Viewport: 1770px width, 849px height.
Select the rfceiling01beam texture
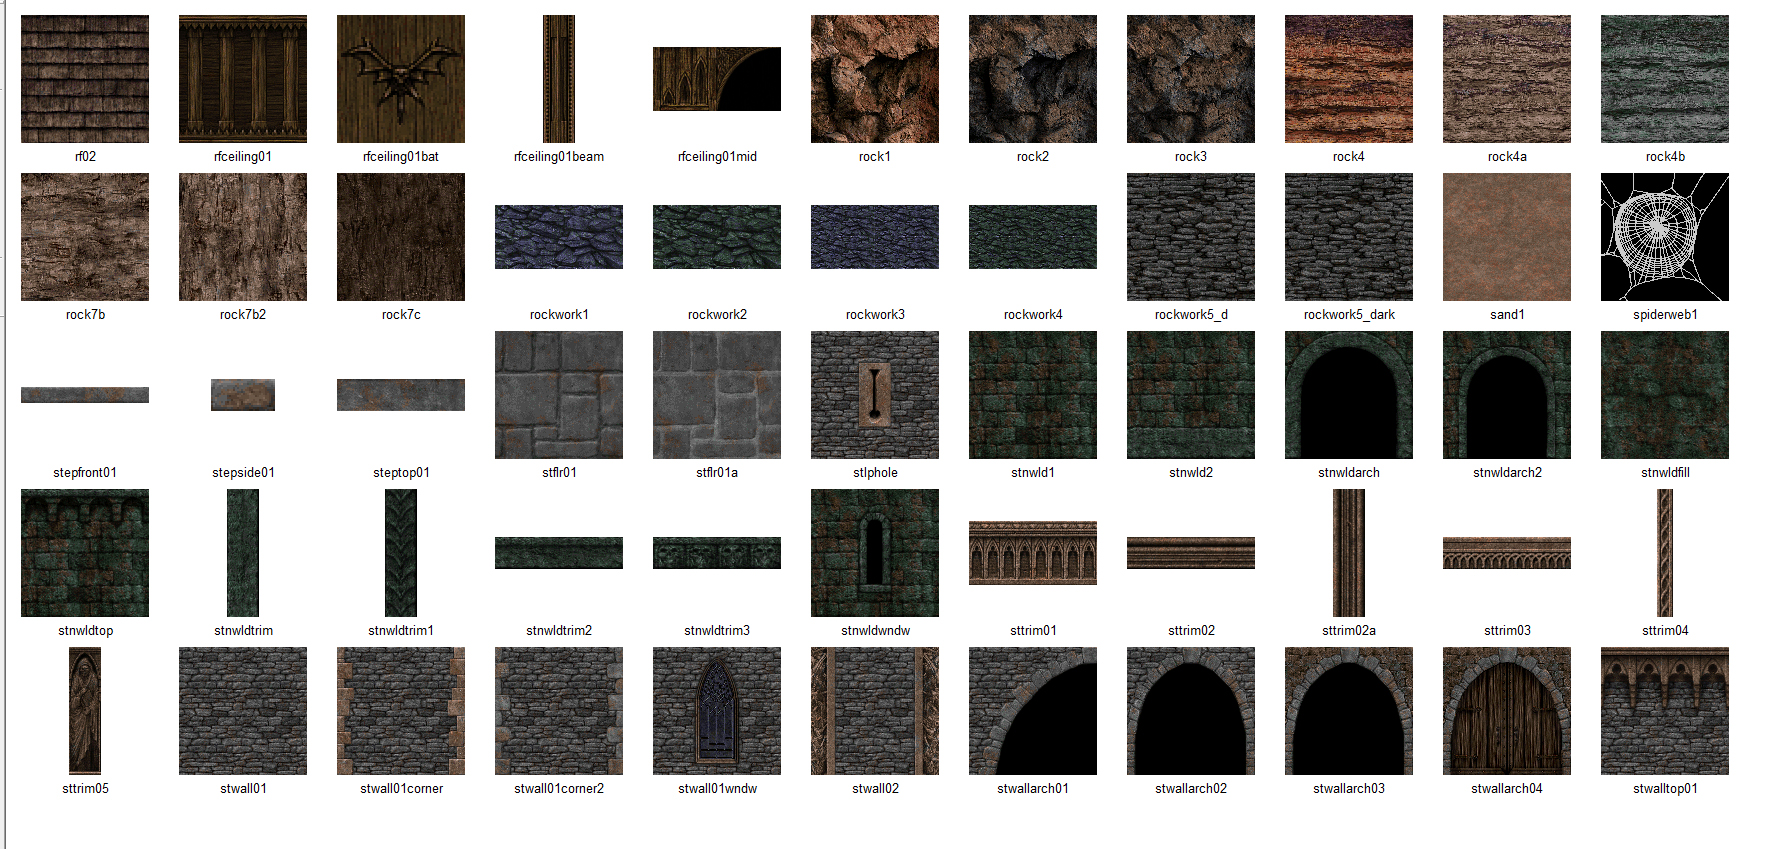[559, 79]
